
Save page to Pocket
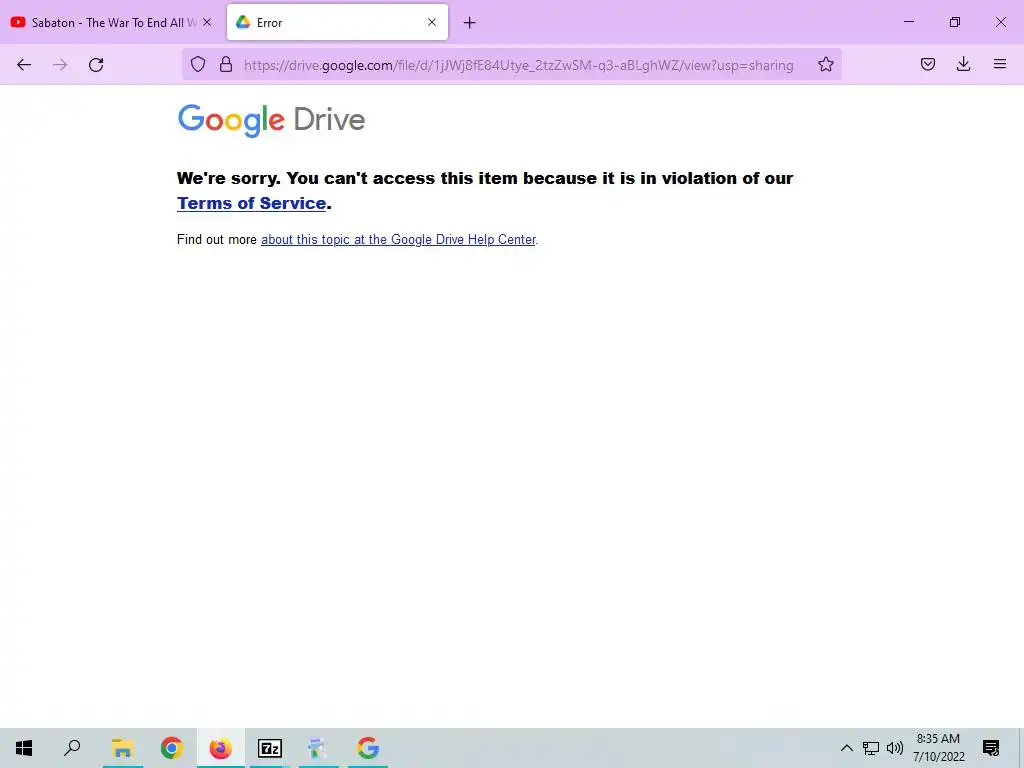928,64
